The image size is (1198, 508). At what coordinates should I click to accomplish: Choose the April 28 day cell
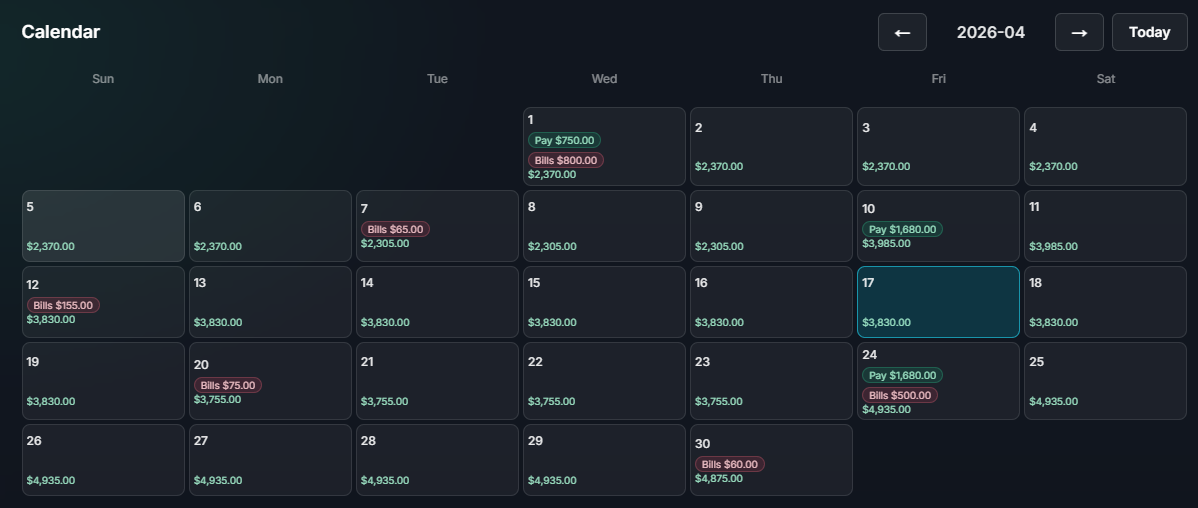(437, 460)
